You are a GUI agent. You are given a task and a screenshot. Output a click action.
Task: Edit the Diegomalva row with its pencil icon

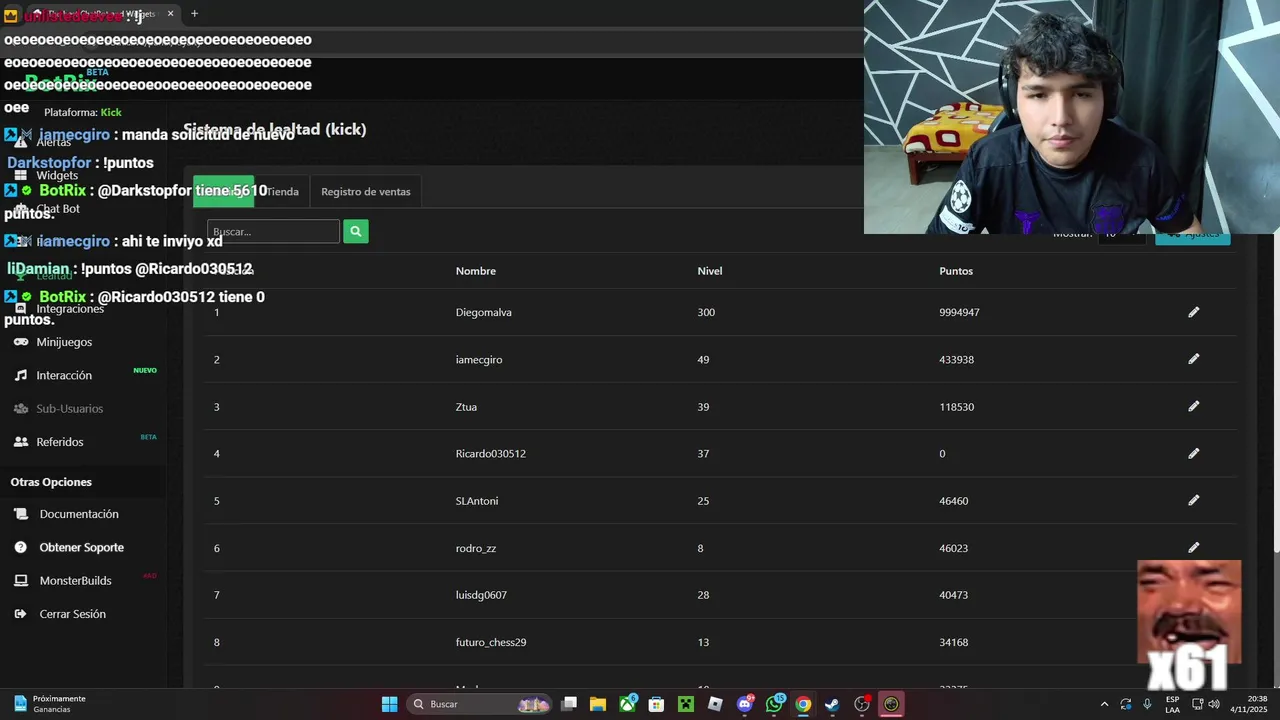(x=1193, y=312)
